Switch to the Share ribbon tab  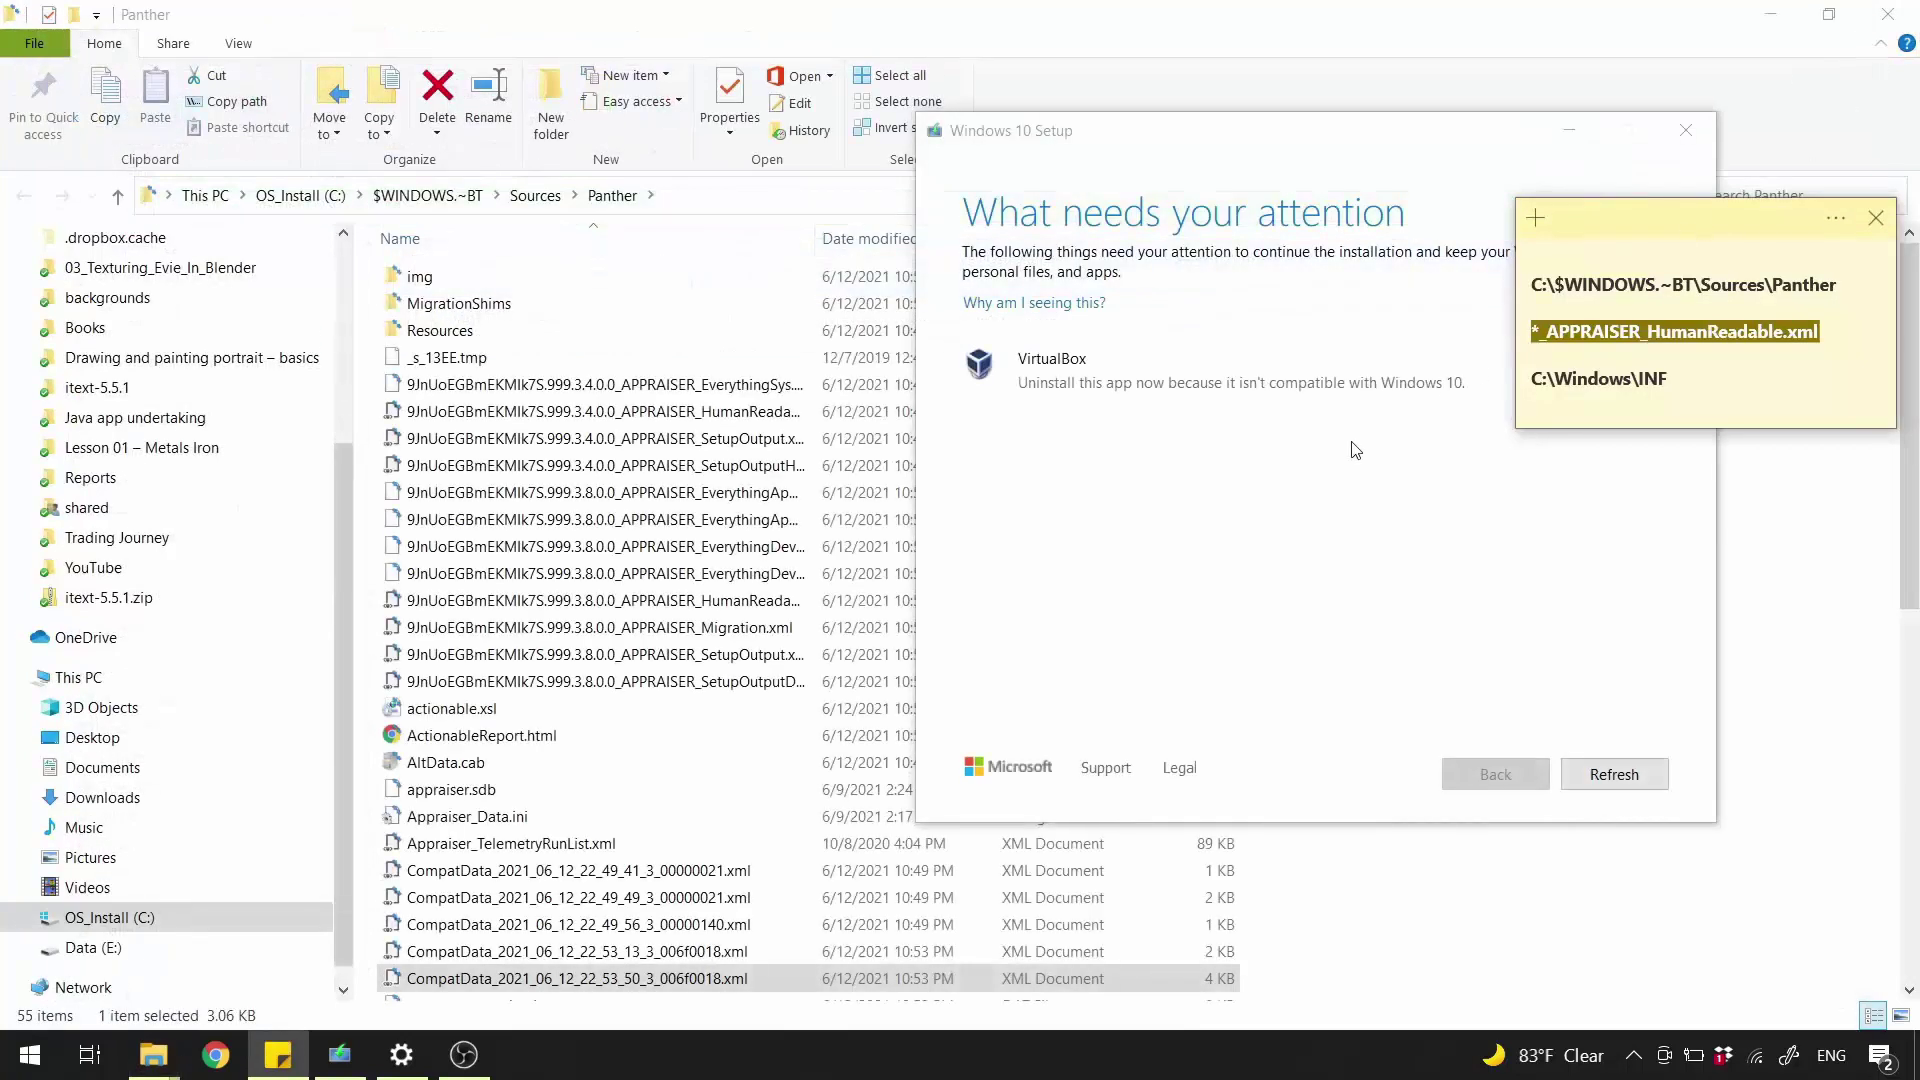point(173,43)
